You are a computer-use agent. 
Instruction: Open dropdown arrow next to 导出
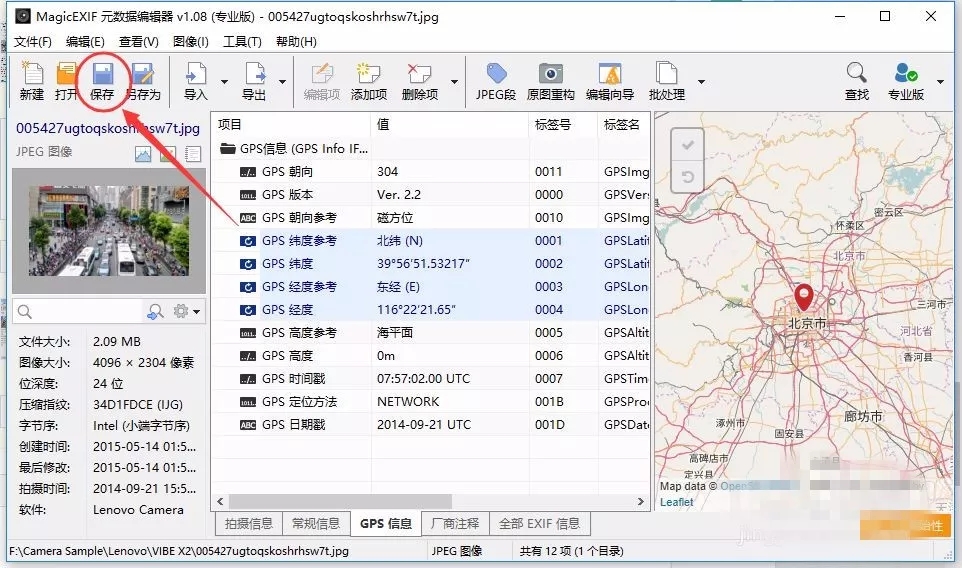(282, 81)
